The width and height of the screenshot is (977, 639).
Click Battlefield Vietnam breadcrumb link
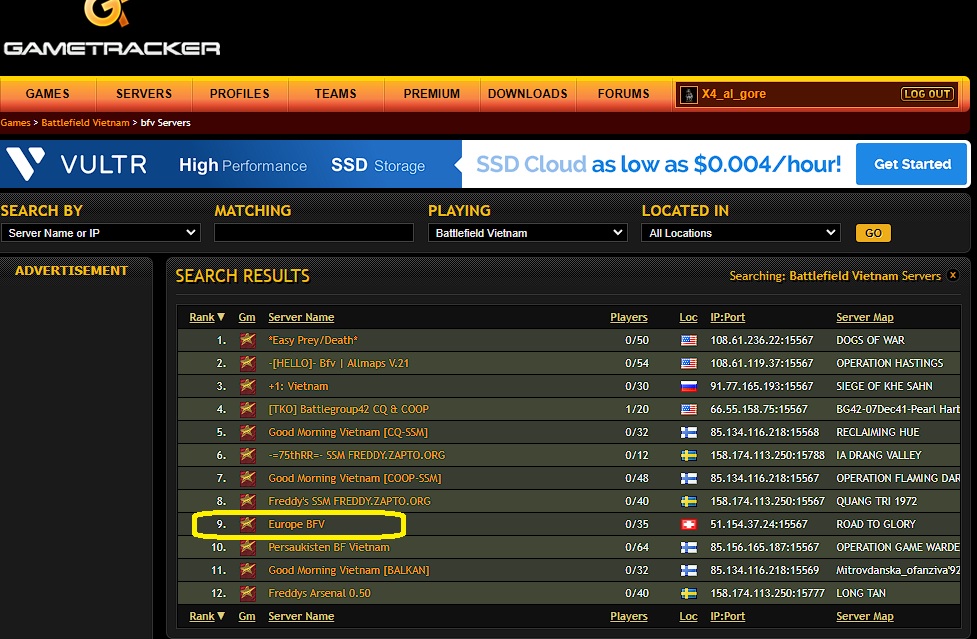(85, 123)
